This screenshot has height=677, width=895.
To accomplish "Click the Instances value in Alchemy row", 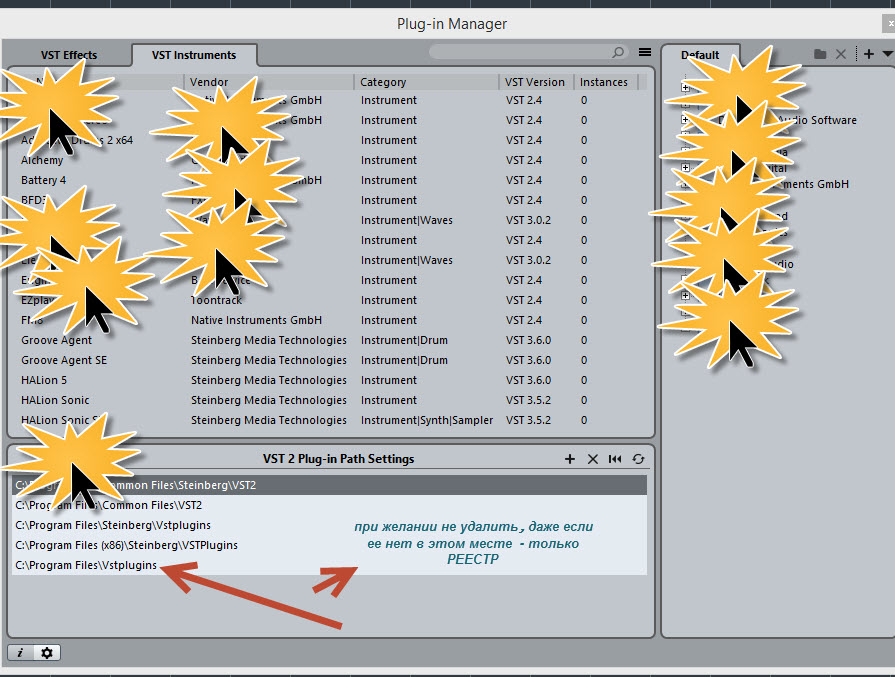I will tap(584, 160).
